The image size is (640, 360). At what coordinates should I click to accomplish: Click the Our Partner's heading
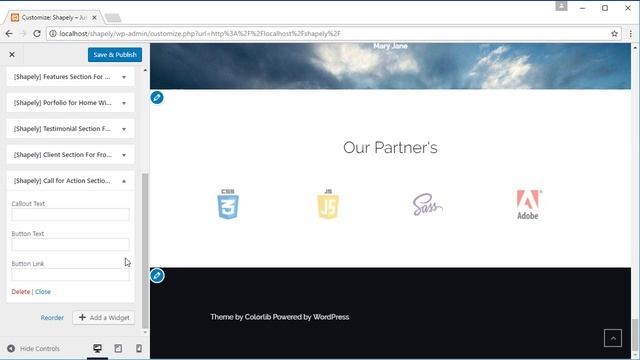[x=390, y=148]
